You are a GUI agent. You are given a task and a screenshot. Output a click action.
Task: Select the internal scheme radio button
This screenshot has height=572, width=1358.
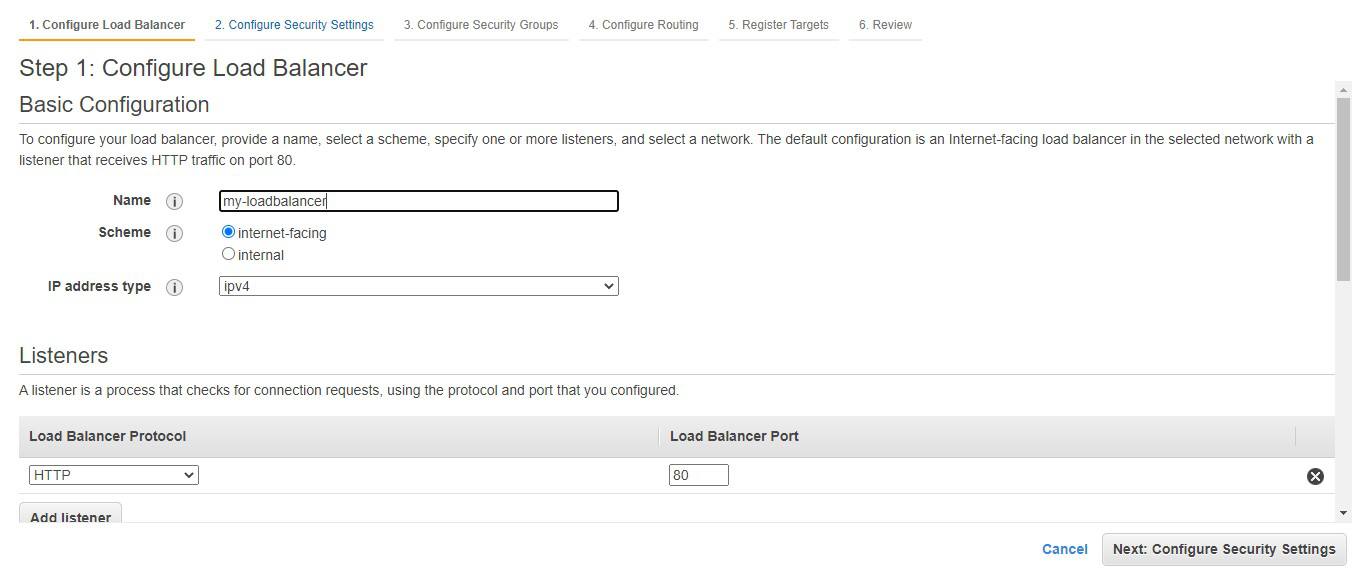tap(228, 254)
